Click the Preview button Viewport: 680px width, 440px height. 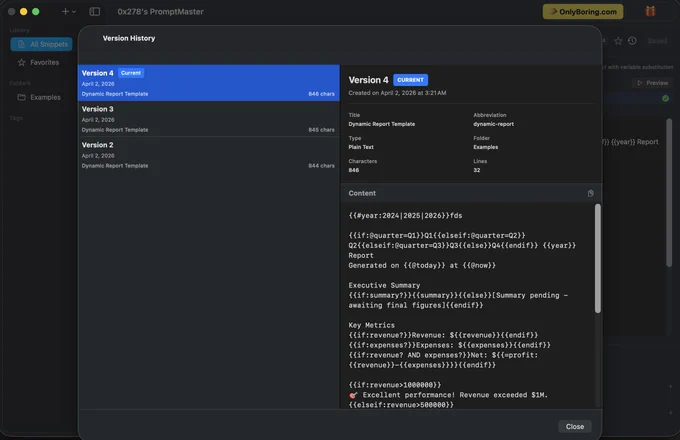(653, 83)
